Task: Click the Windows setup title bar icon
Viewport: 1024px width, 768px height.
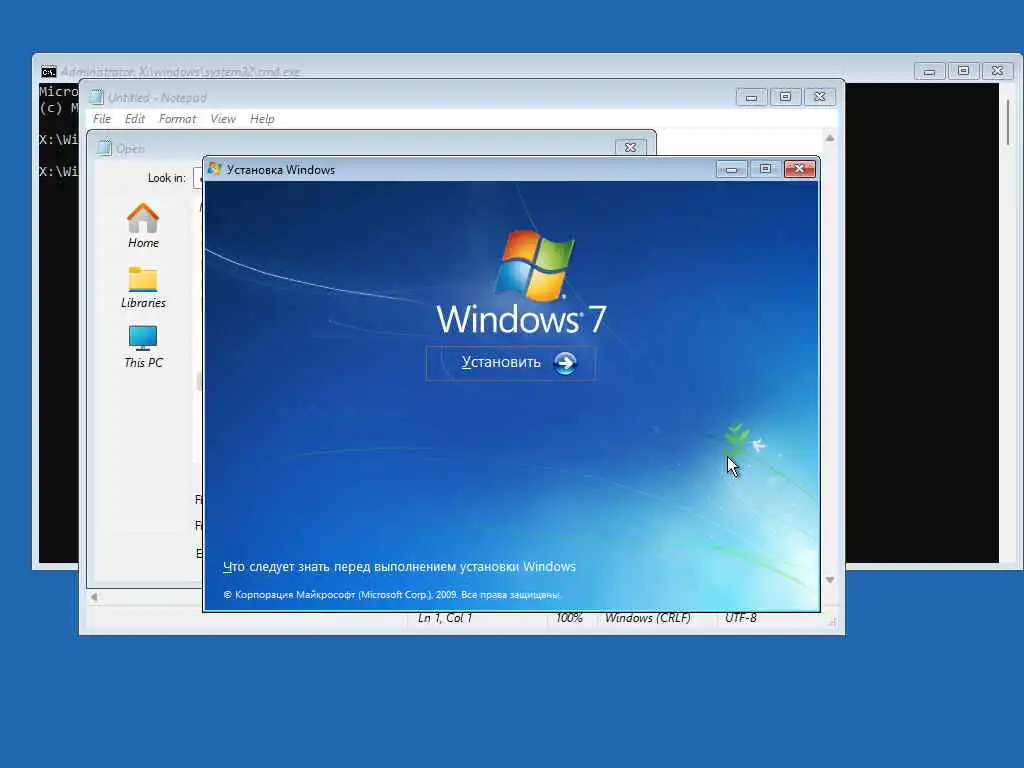Action: pos(214,169)
